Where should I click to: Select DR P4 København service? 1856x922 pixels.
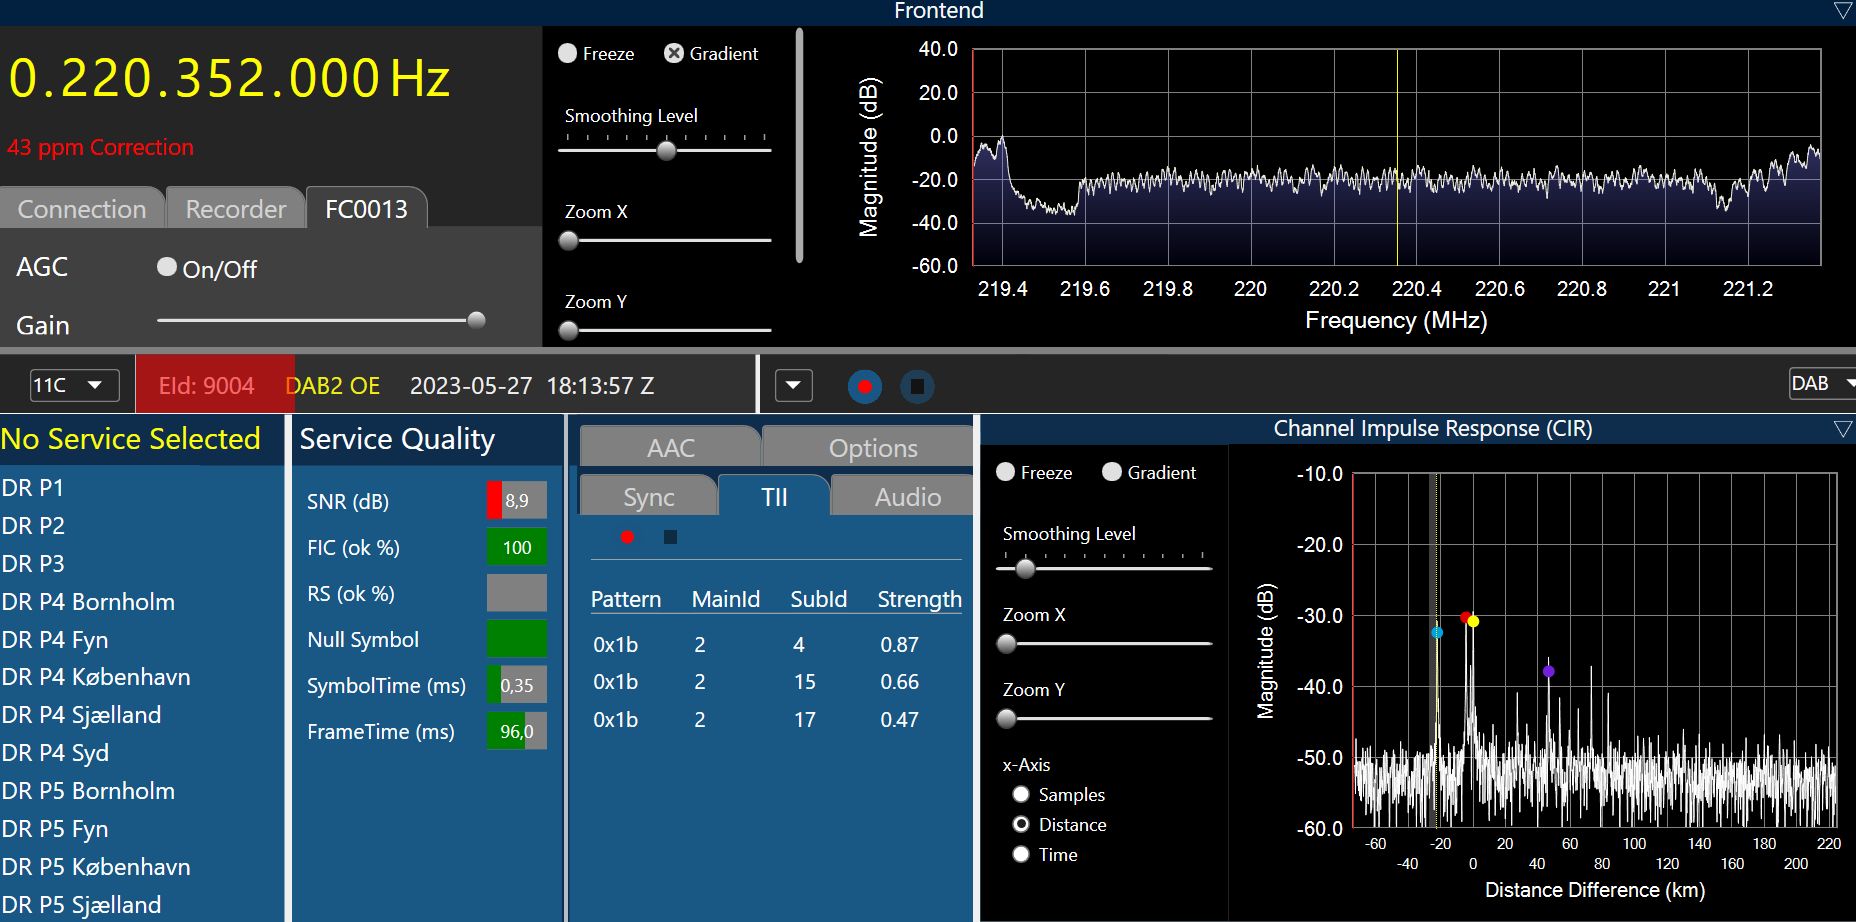click(x=96, y=677)
